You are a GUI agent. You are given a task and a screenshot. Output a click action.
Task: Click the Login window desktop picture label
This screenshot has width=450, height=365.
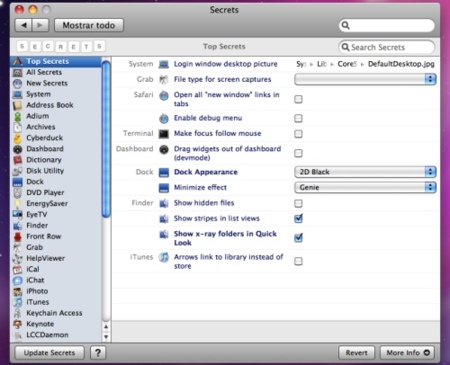[226, 64]
